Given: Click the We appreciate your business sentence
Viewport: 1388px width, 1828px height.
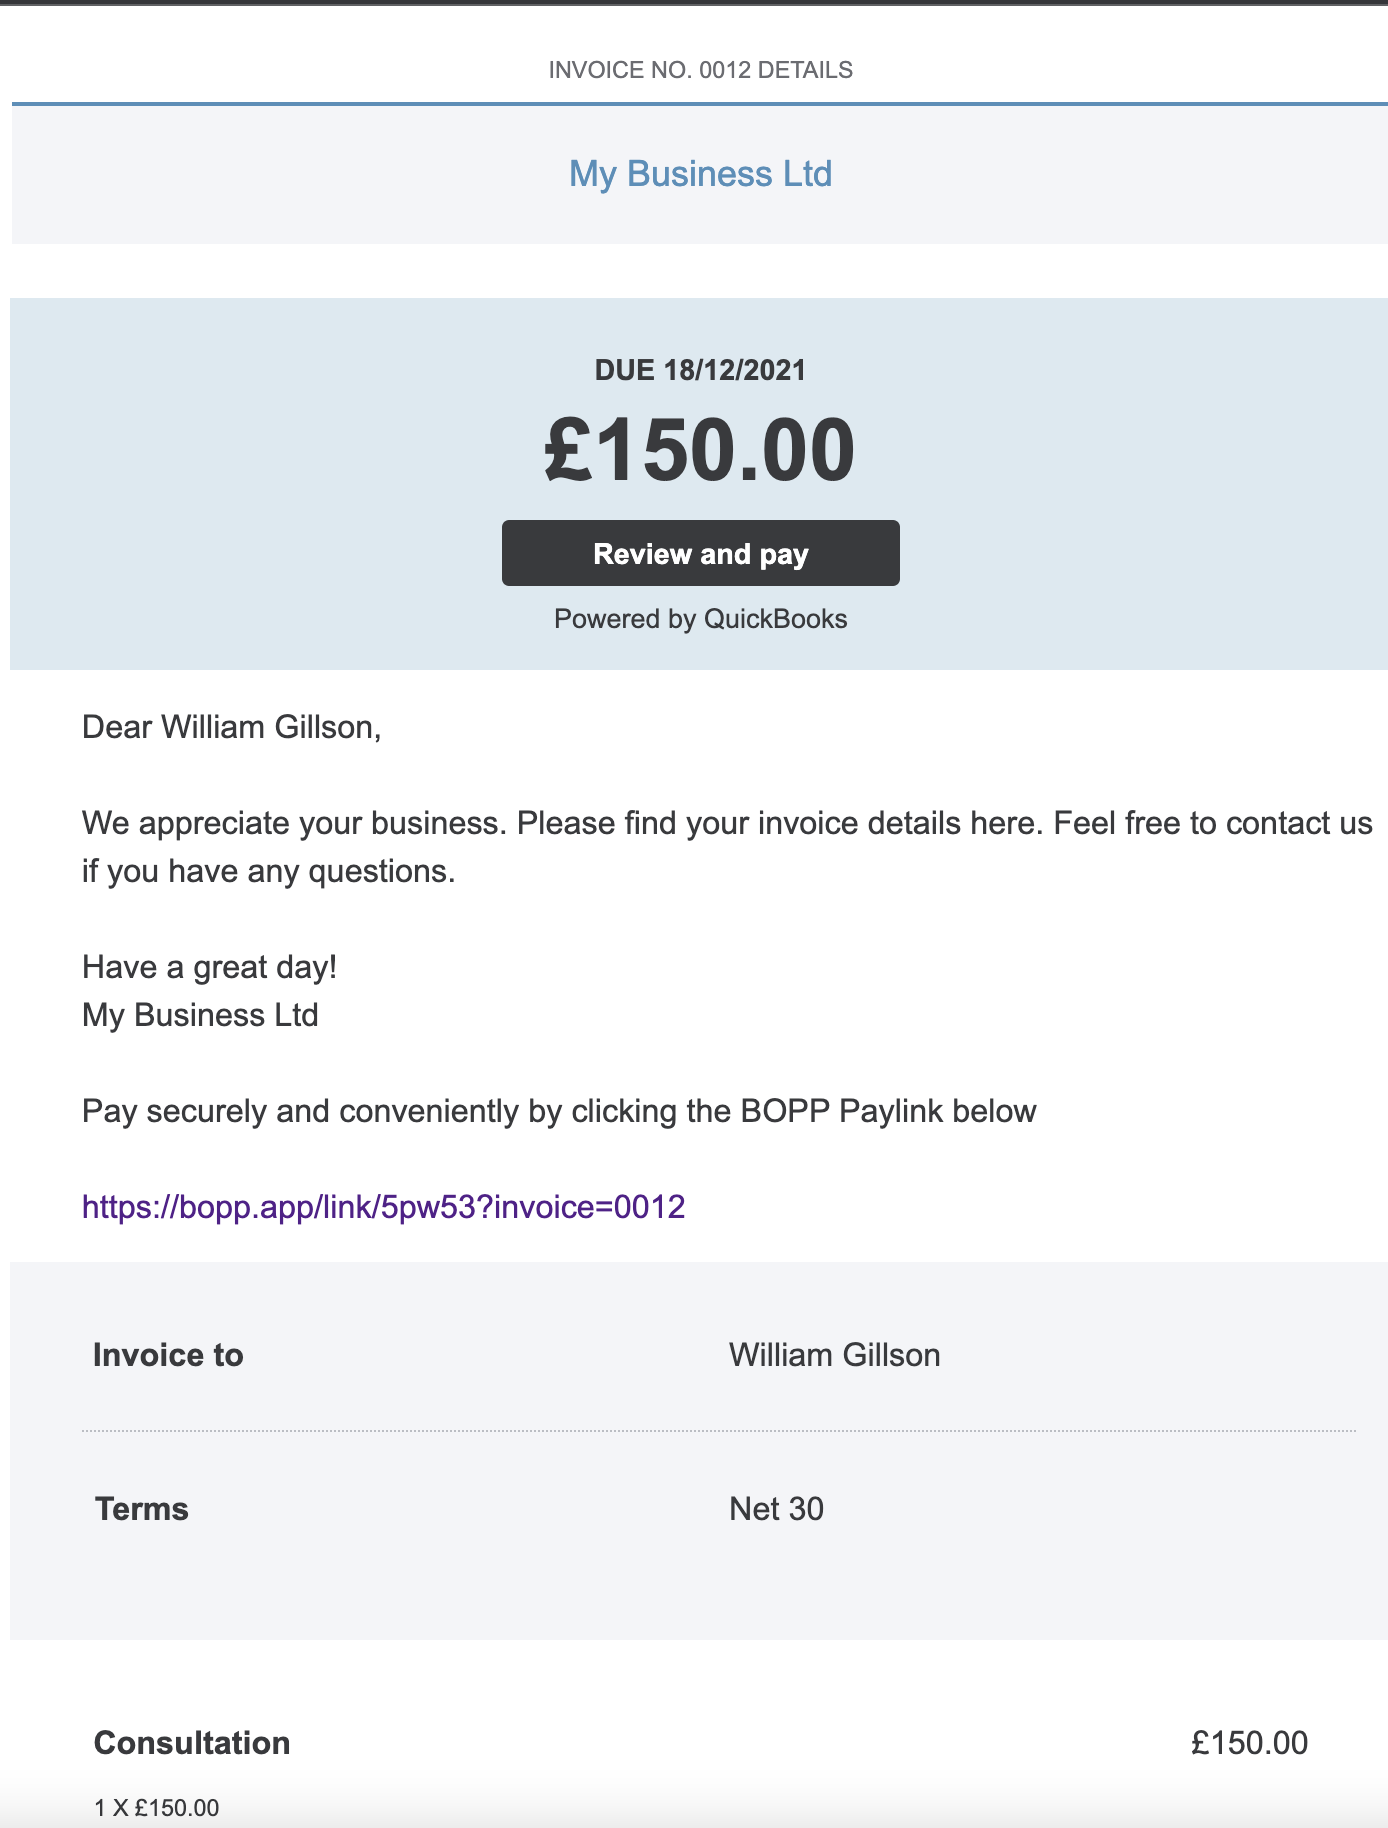Looking at the screenshot, I should pyautogui.click(x=727, y=847).
